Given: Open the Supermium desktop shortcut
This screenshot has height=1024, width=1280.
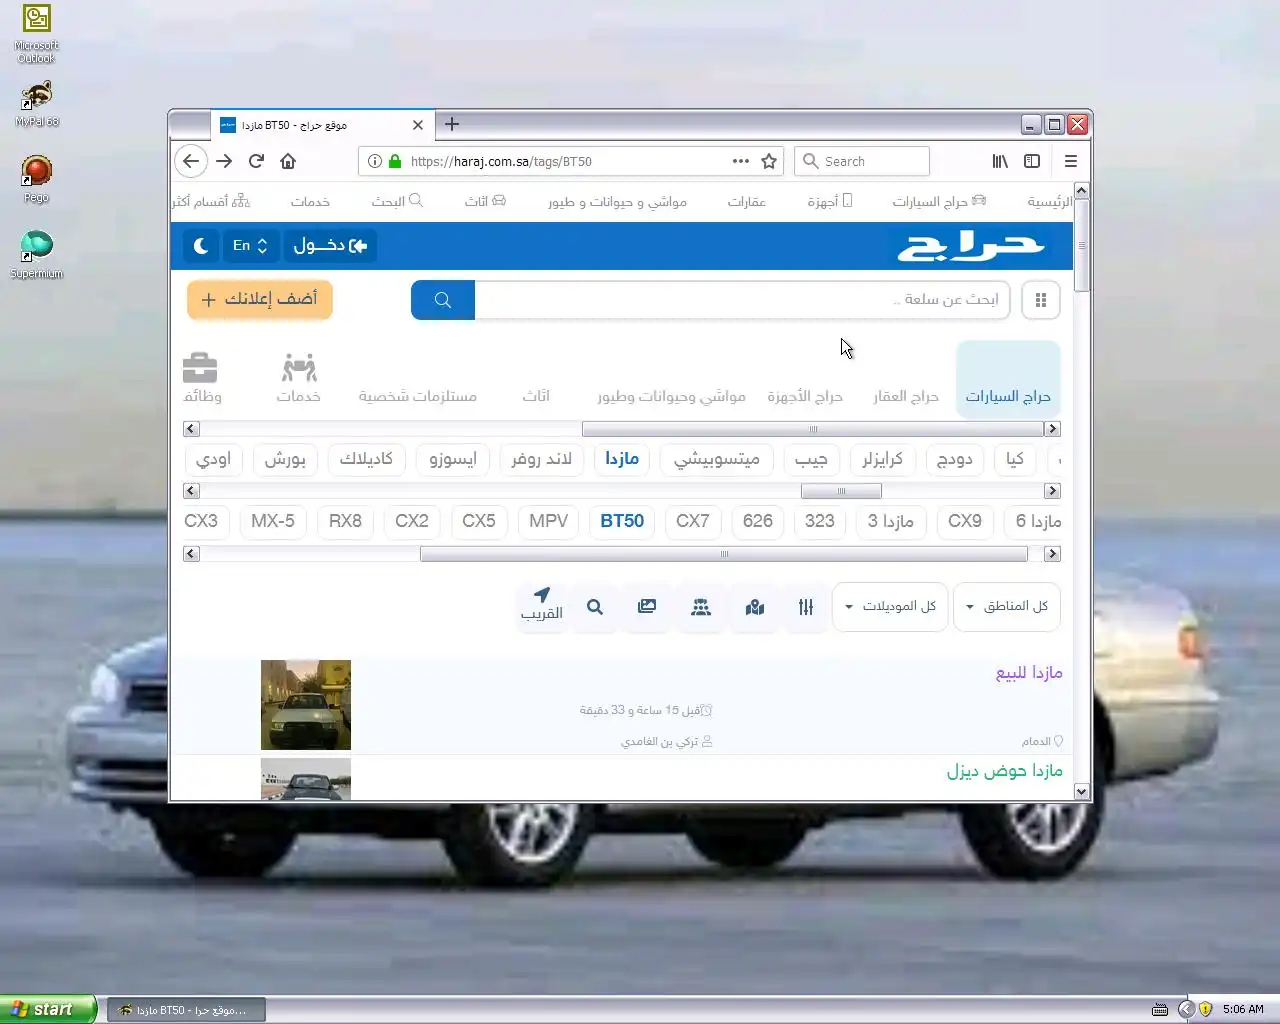Looking at the screenshot, I should coord(36,254).
